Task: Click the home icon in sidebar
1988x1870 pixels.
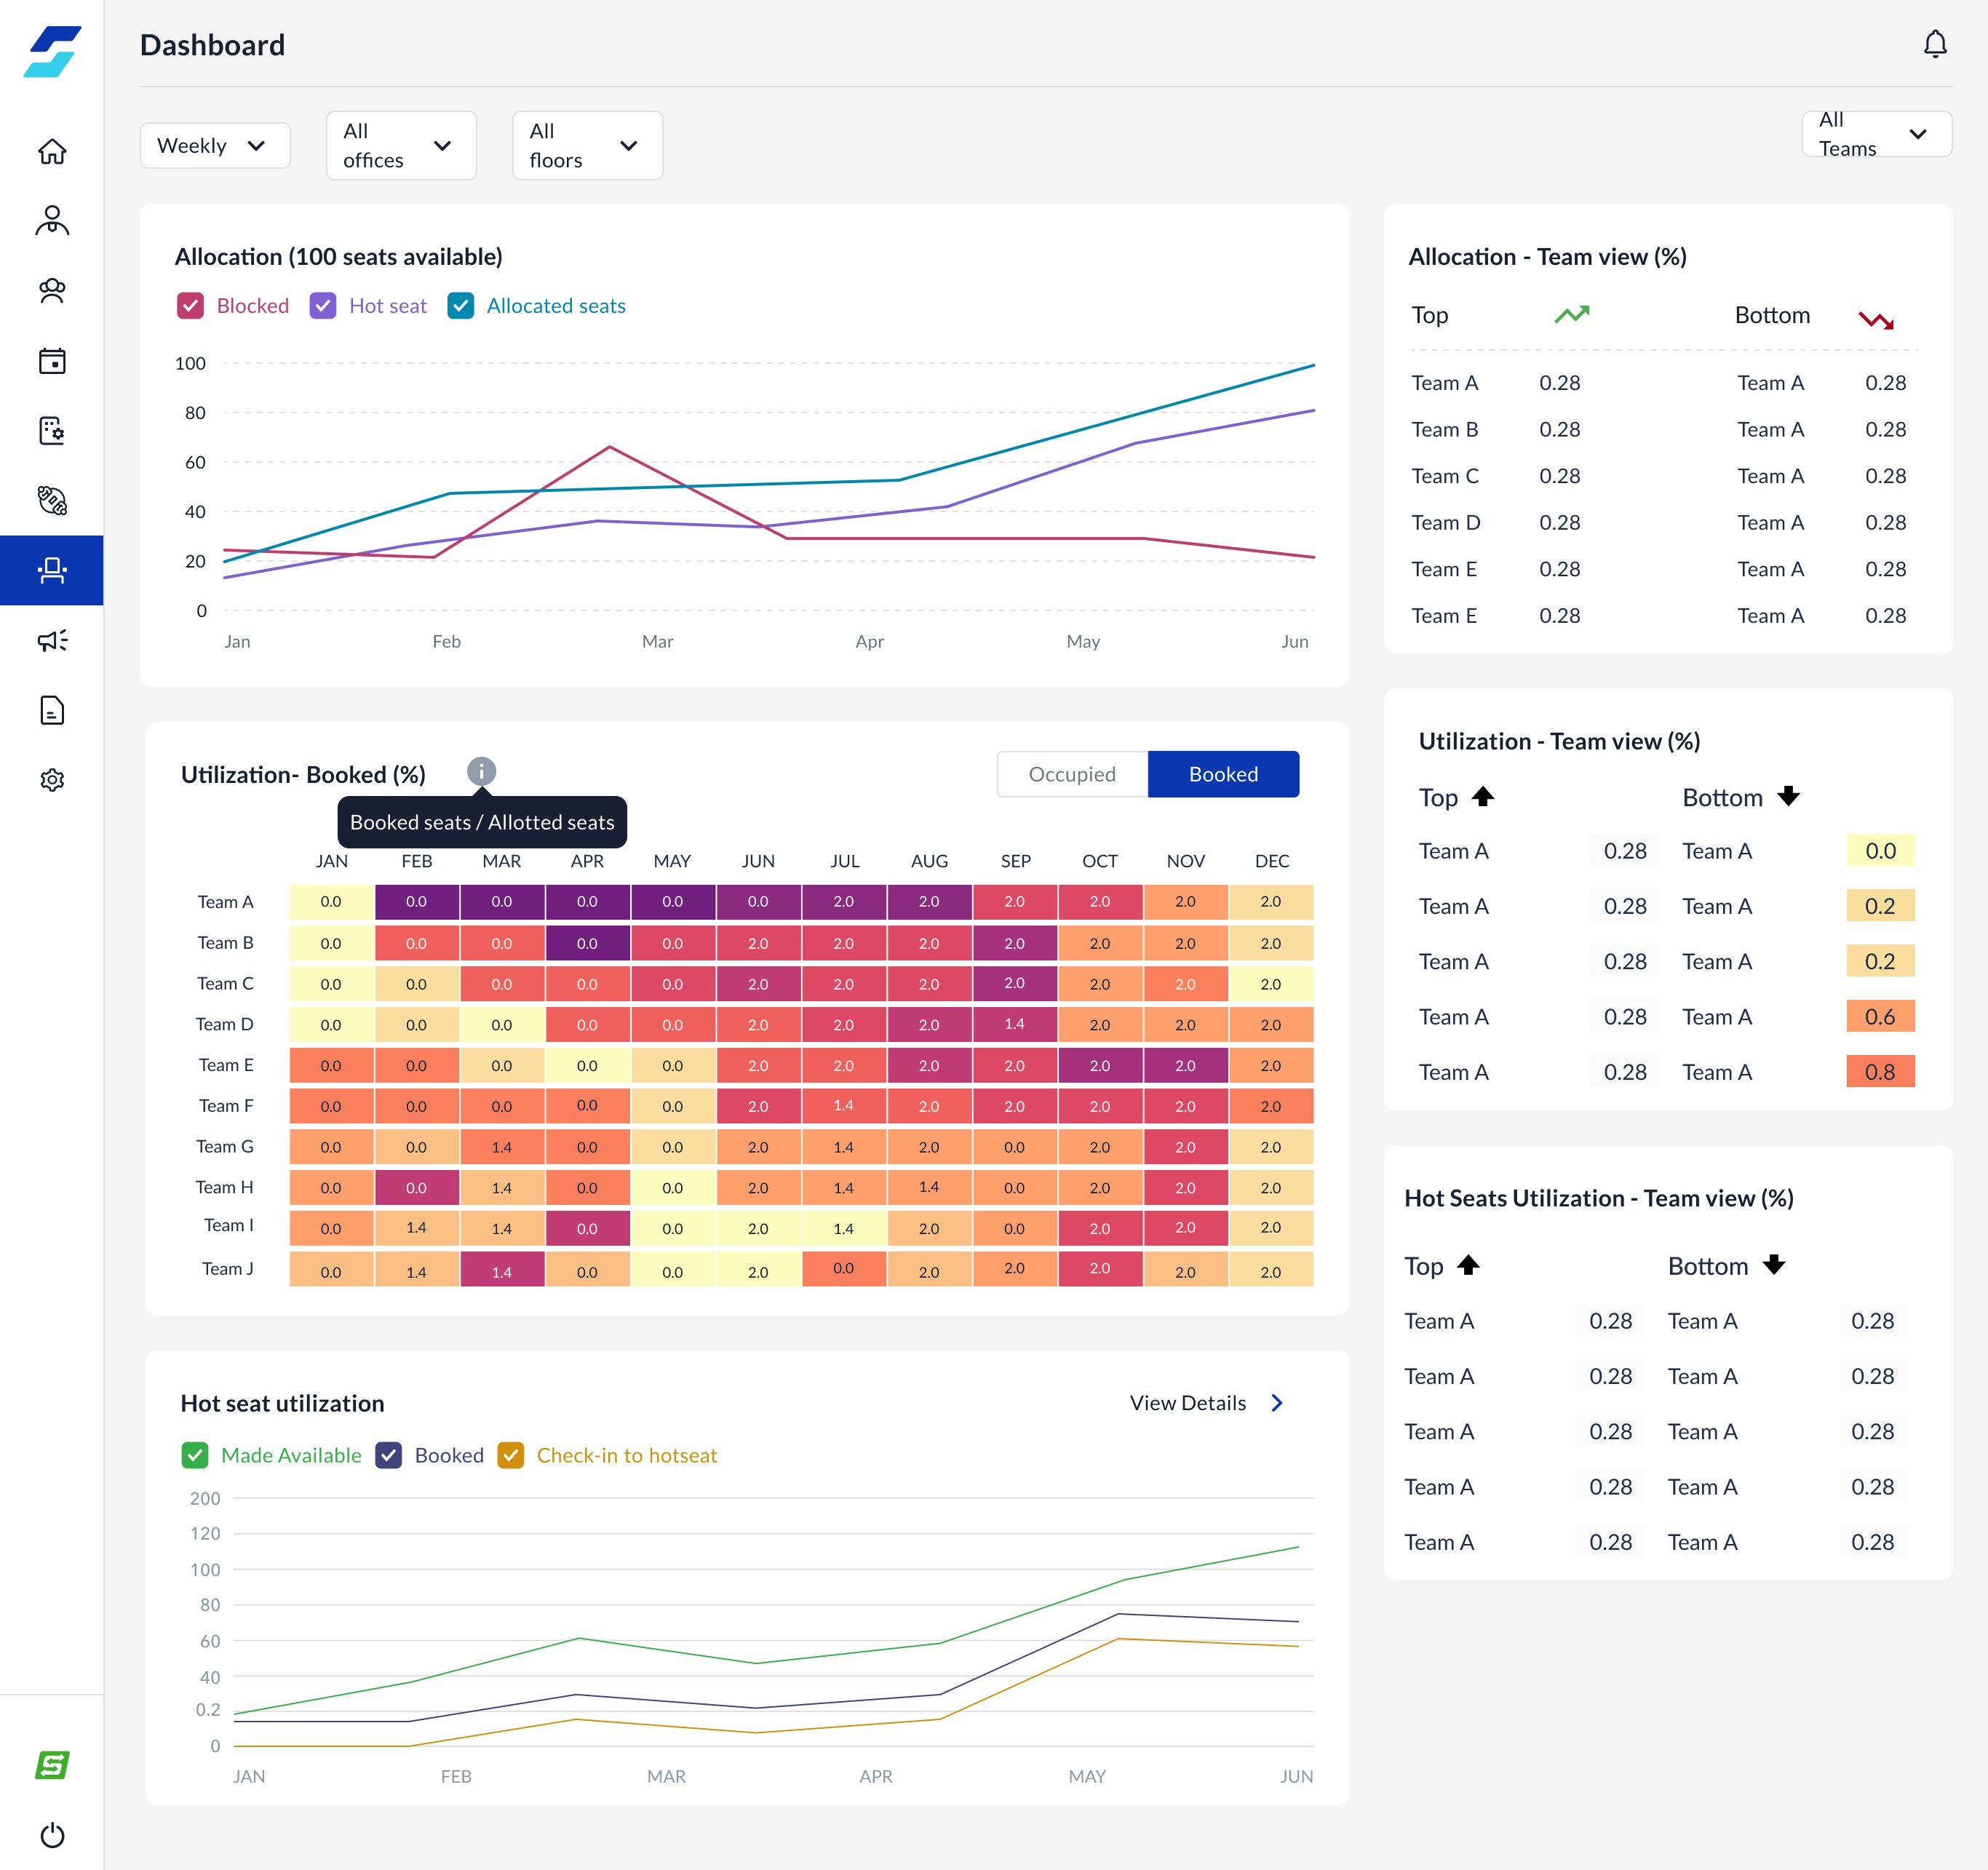Action: (x=52, y=151)
